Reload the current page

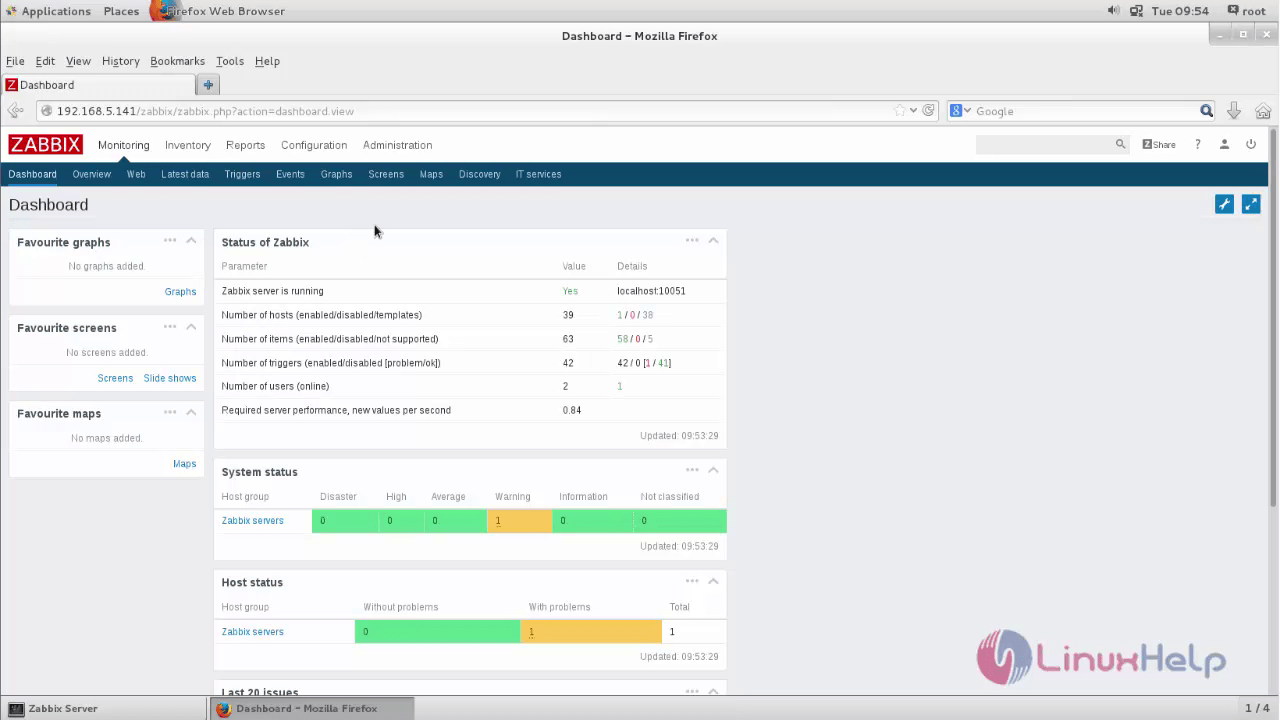point(929,111)
